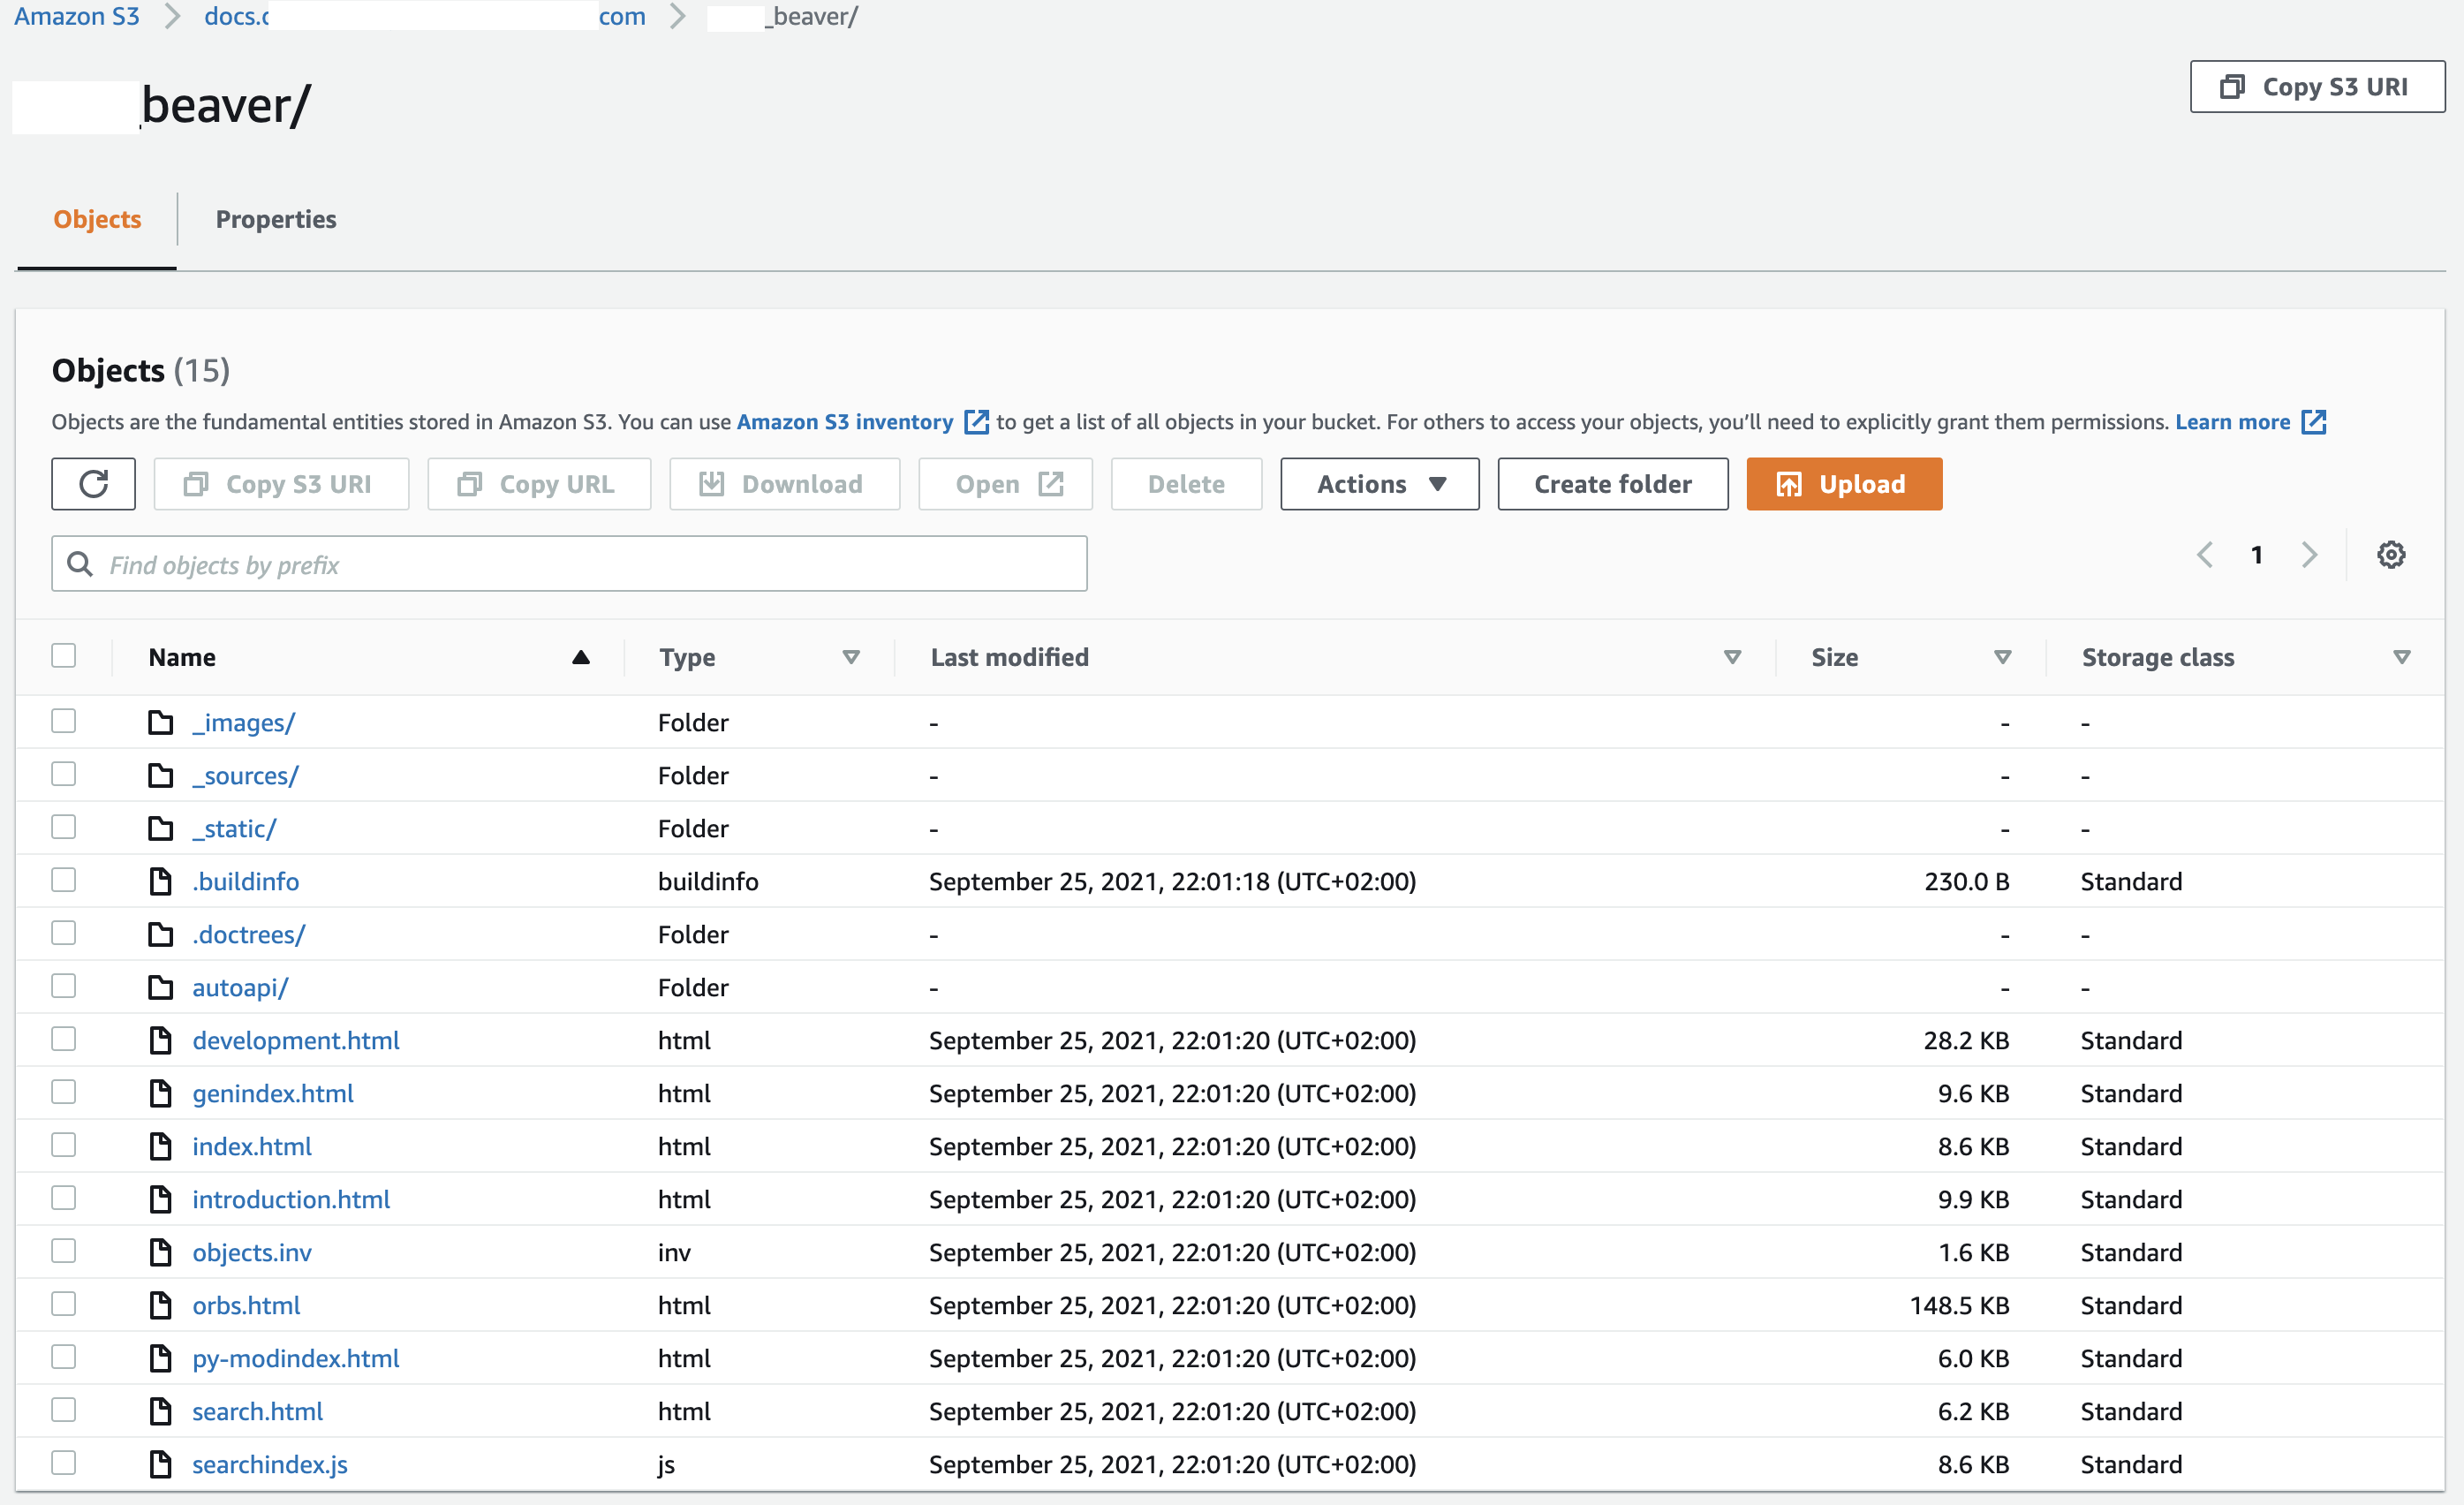Viewport: 2464px width, 1505px height.
Task: Check the search.html row checkbox
Action: pos(64,1410)
